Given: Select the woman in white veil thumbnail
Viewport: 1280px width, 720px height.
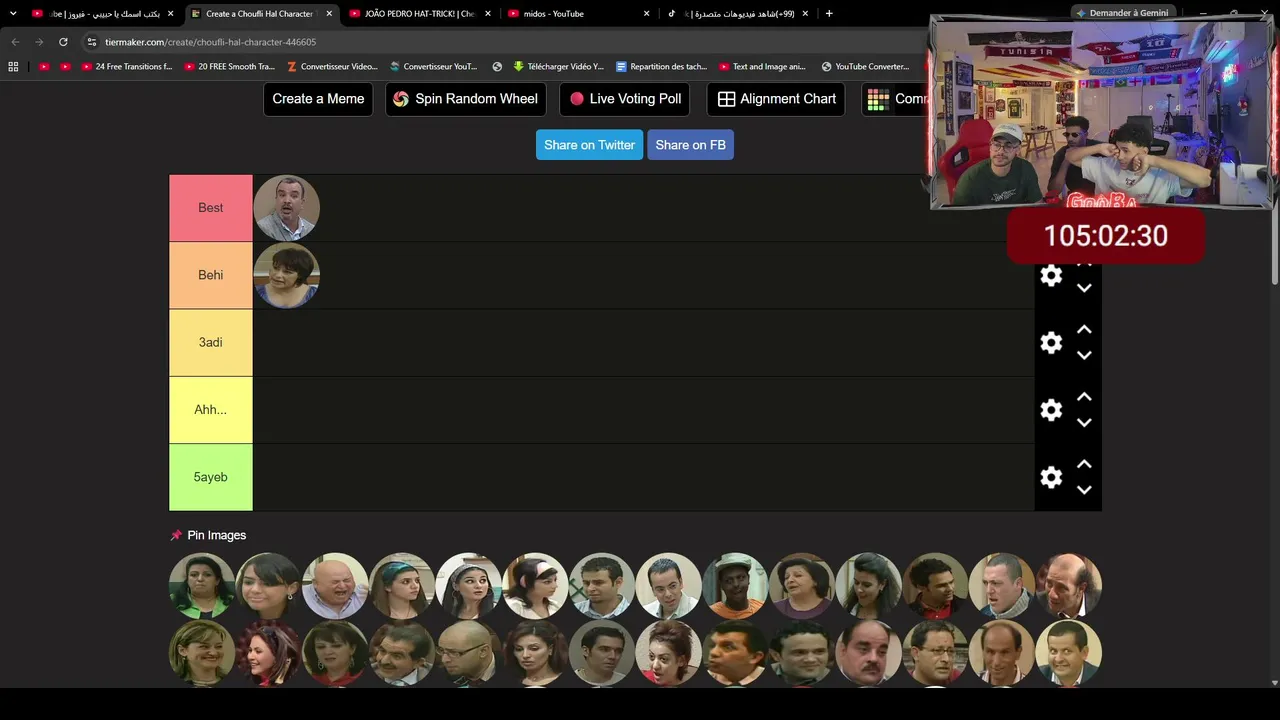Looking at the screenshot, I should 468,586.
